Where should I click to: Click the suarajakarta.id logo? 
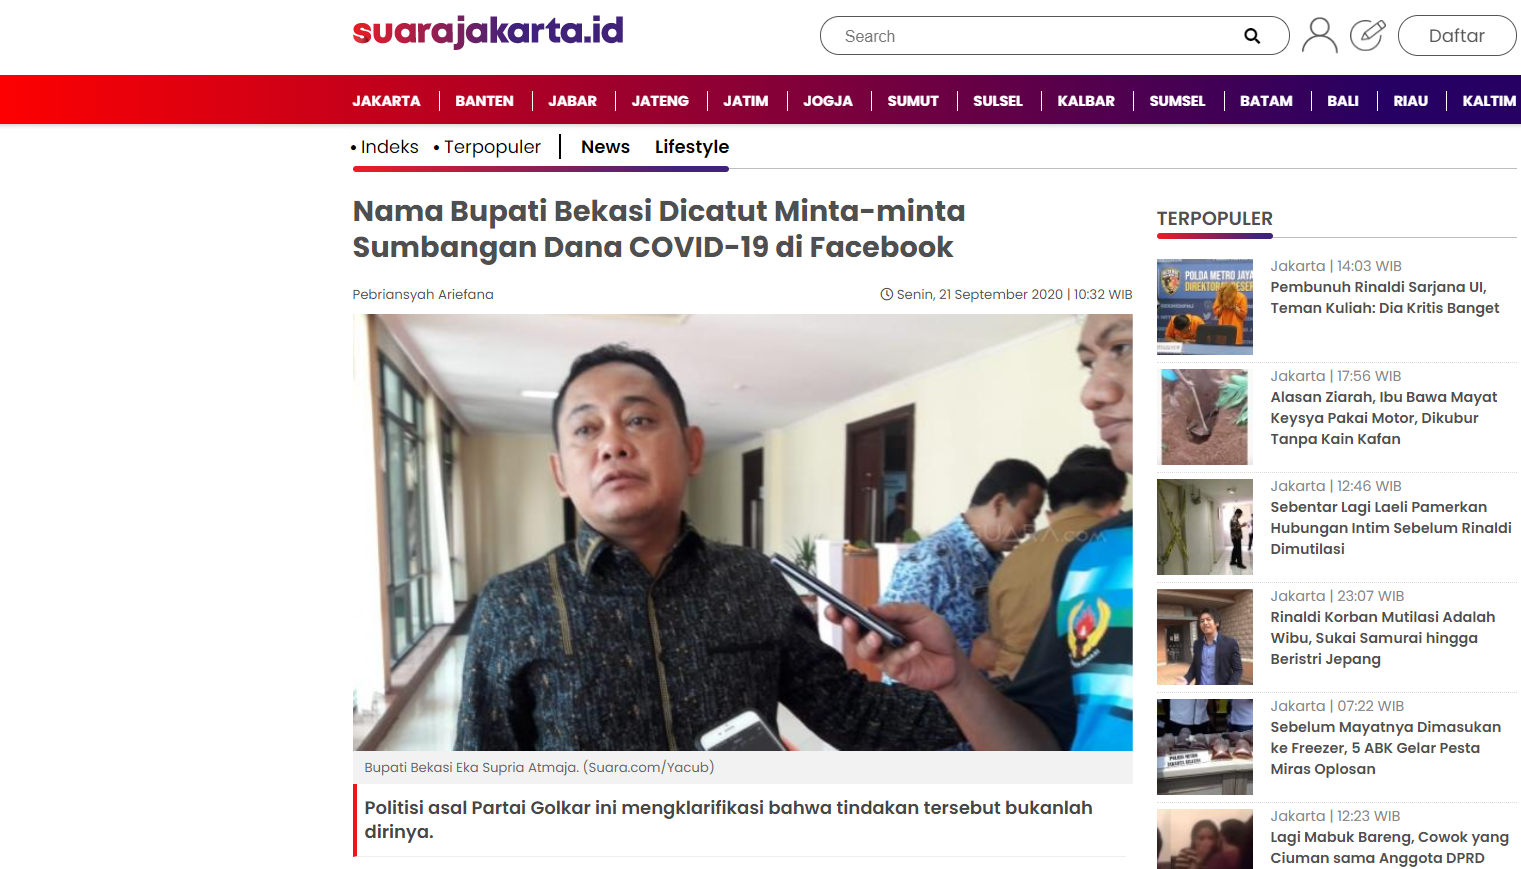click(488, 31)
